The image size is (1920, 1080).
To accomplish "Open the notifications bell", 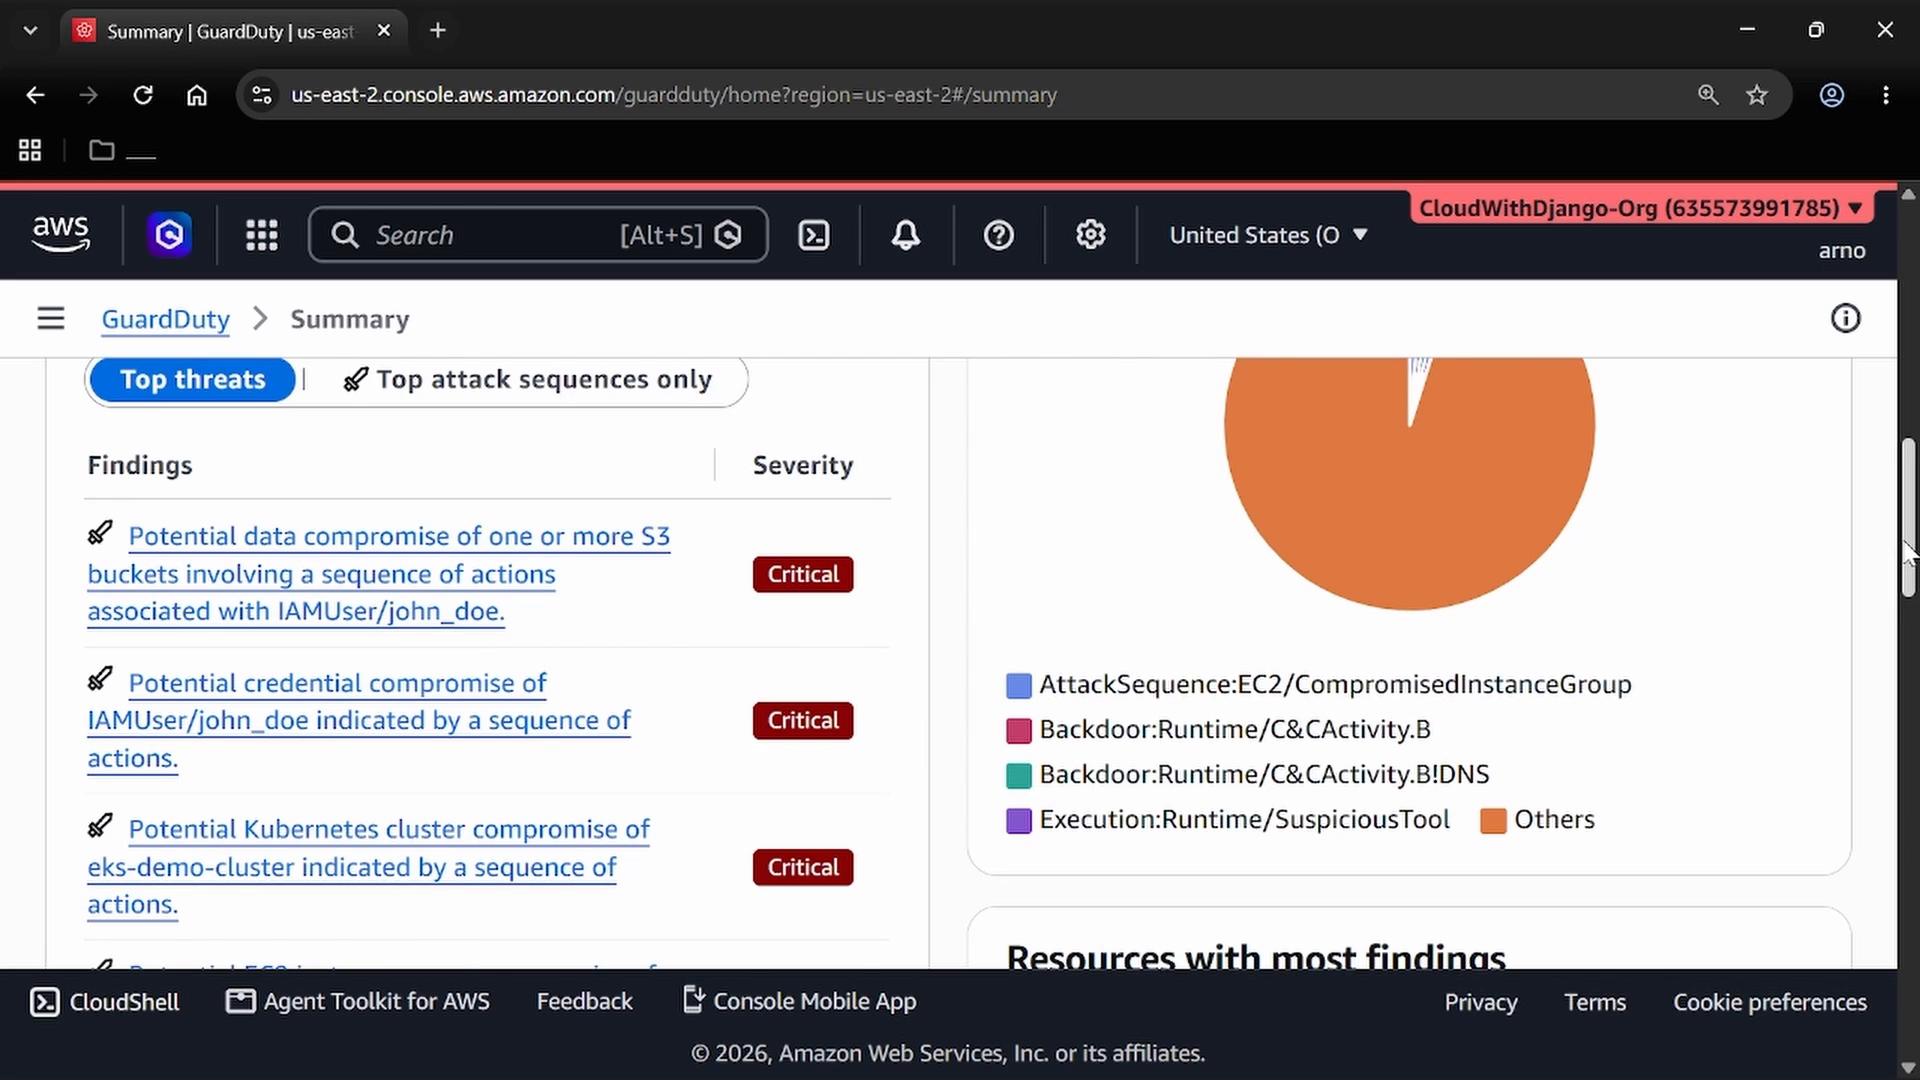I will 906,235.
